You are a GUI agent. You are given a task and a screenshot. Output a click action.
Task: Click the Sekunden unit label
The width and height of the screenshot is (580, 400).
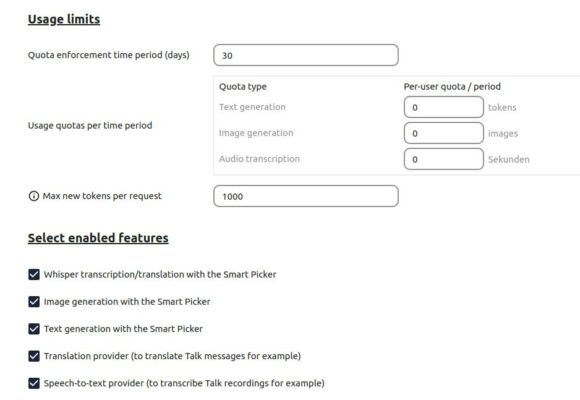[x=509, y=159]
